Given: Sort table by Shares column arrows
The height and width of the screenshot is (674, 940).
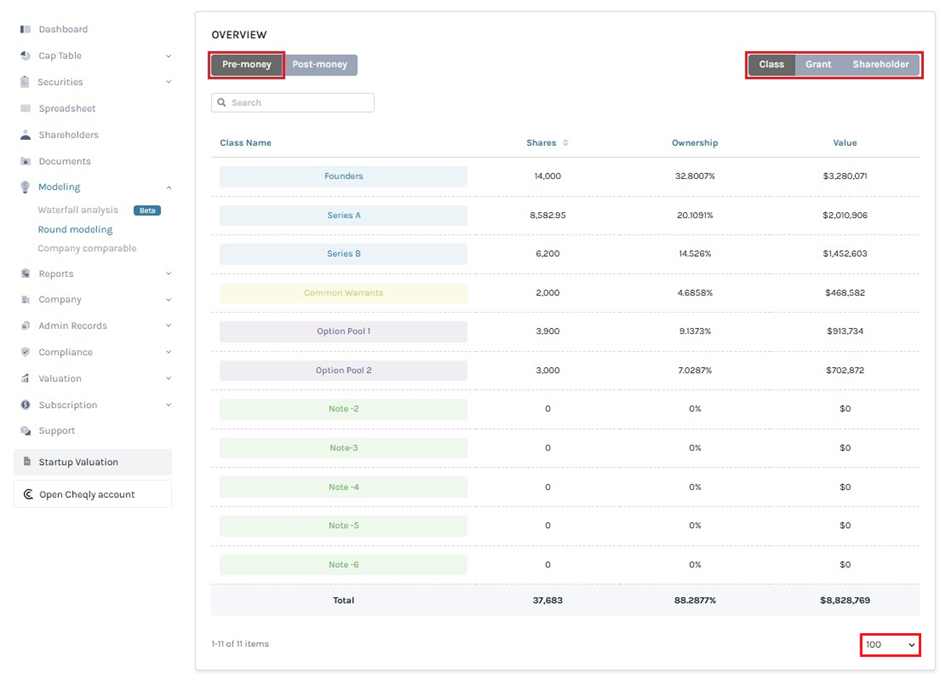Looking at the screenshot, I should click(x=565, y=143).
